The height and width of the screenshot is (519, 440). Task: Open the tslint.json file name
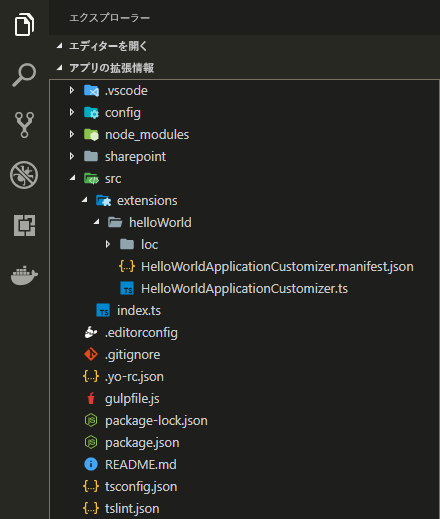coord(132,509)
